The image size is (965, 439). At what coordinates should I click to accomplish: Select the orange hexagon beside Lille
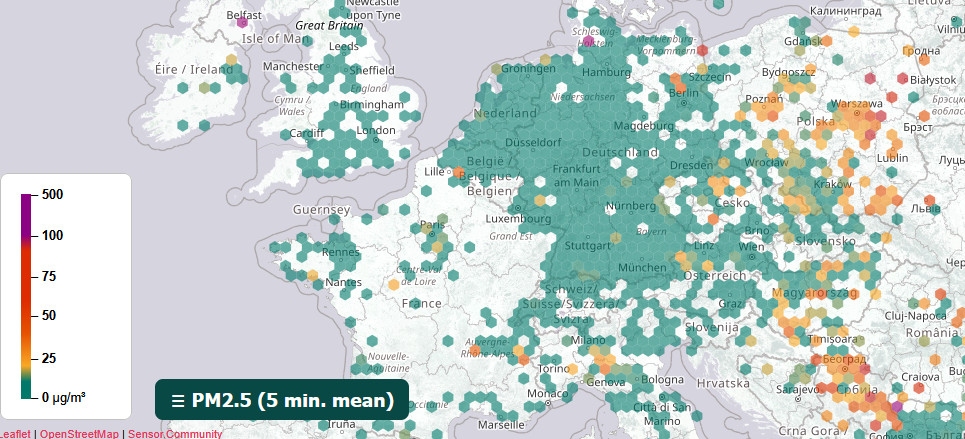point(459,173)
